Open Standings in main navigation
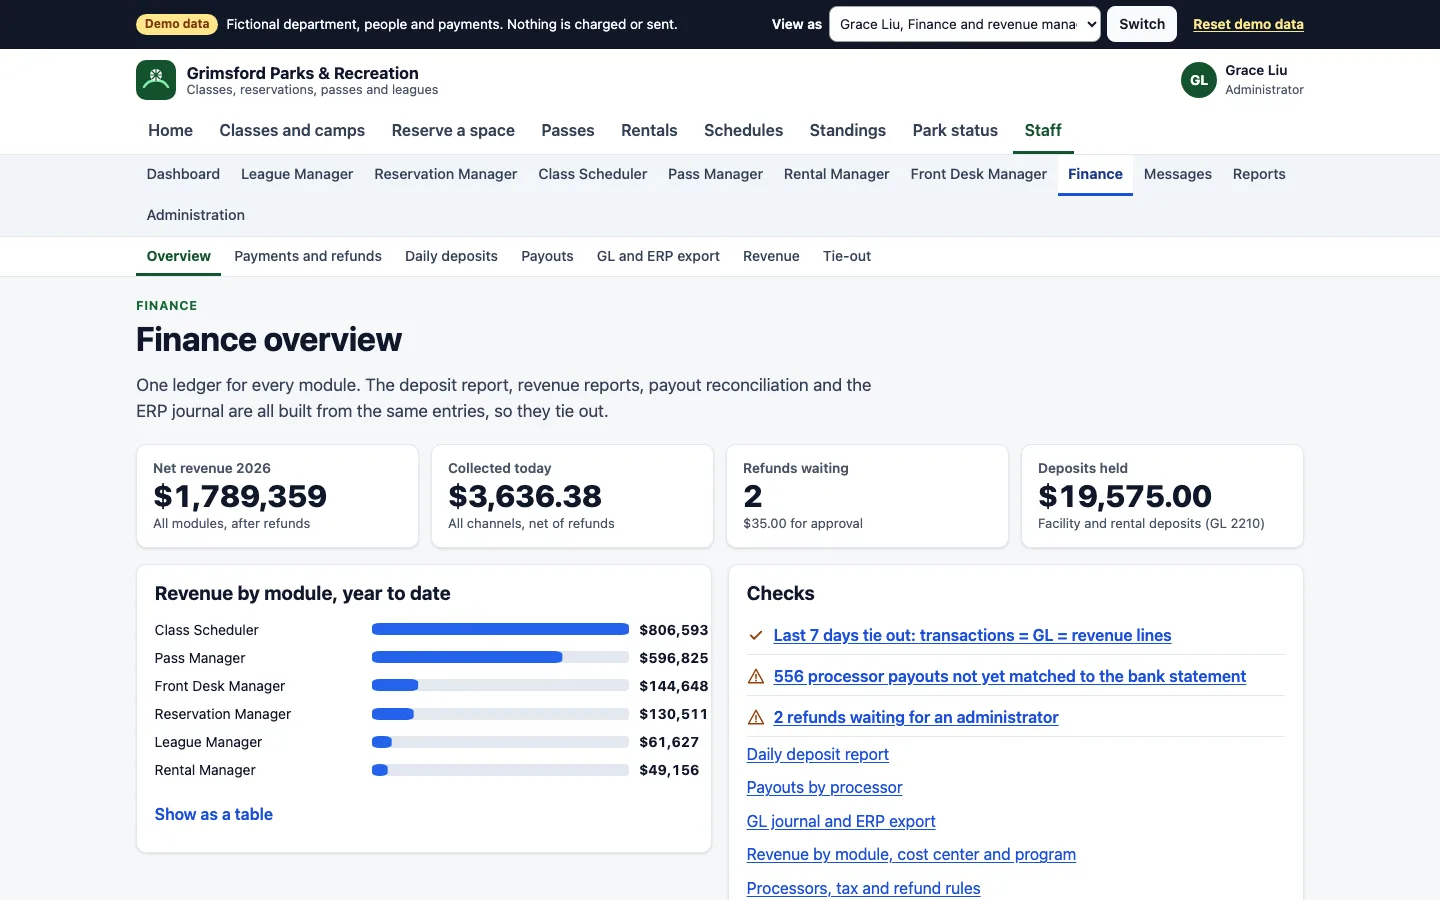The width and height of the screenshot is (1440, 900). point(848,130)
